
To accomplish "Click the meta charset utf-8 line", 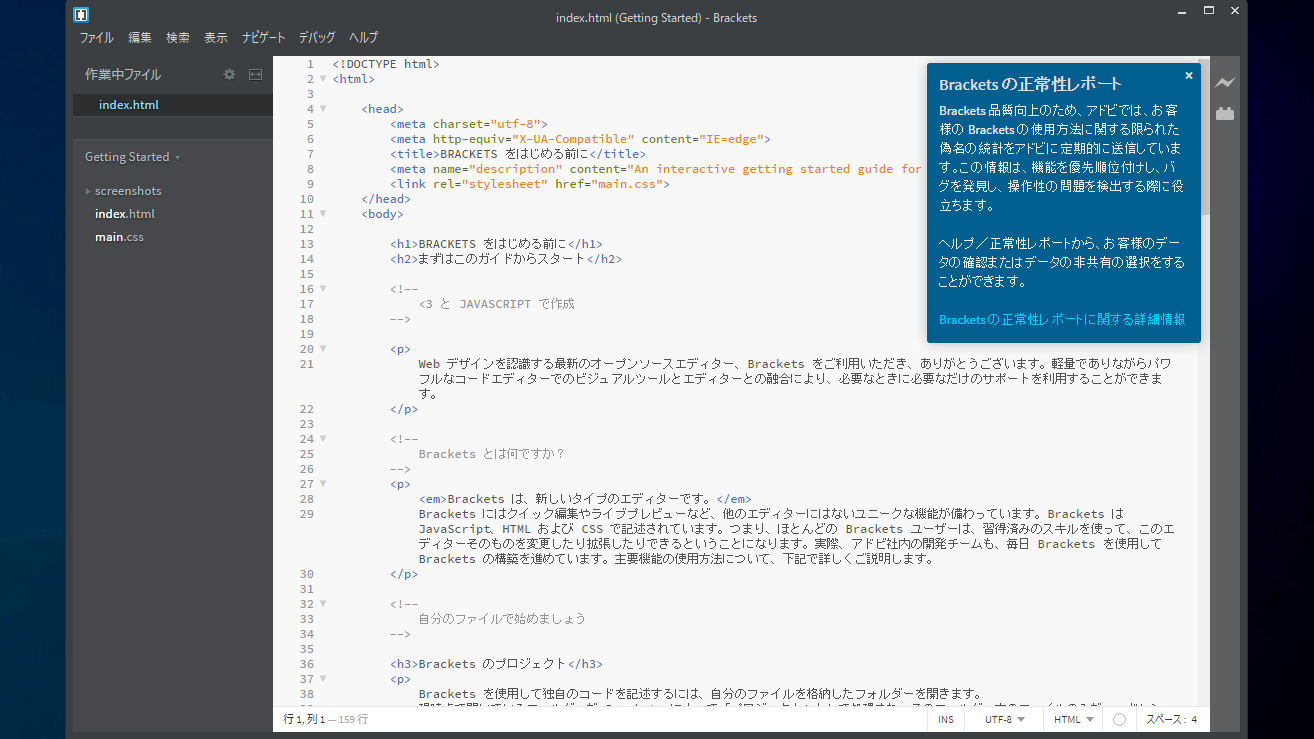I will click(x=469, y=124).
